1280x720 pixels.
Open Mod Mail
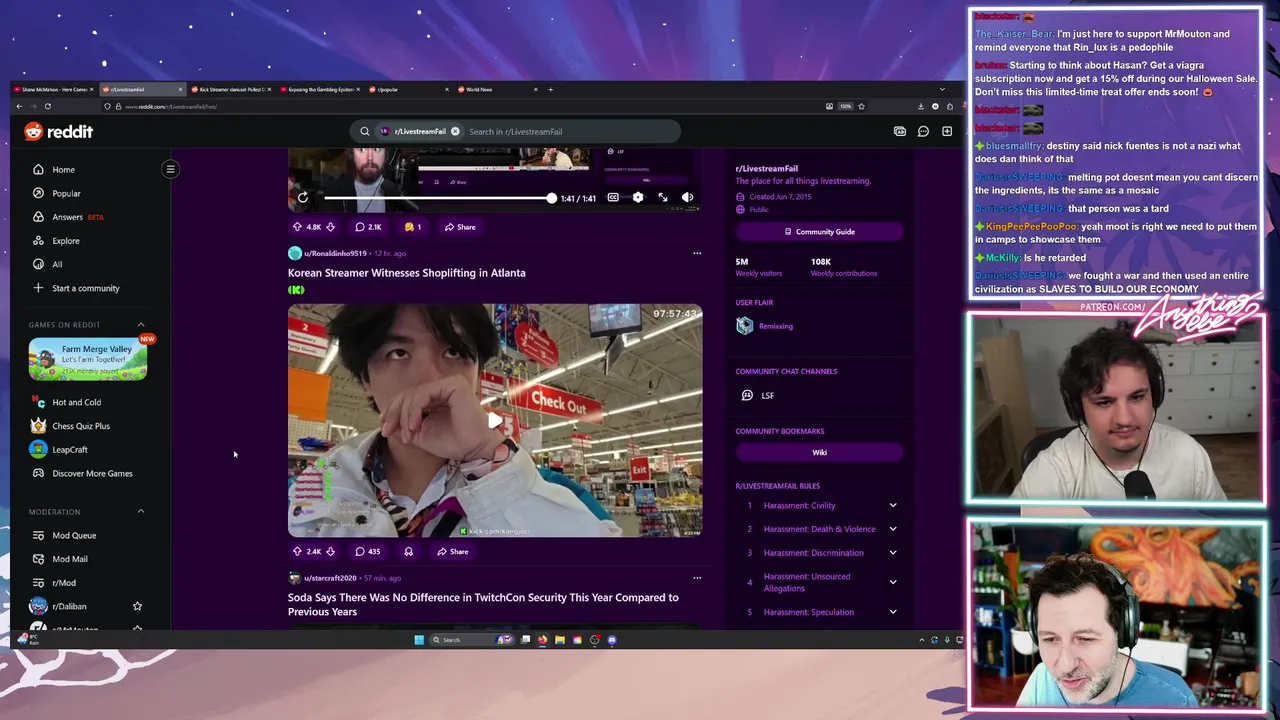(x=70, y=559)
